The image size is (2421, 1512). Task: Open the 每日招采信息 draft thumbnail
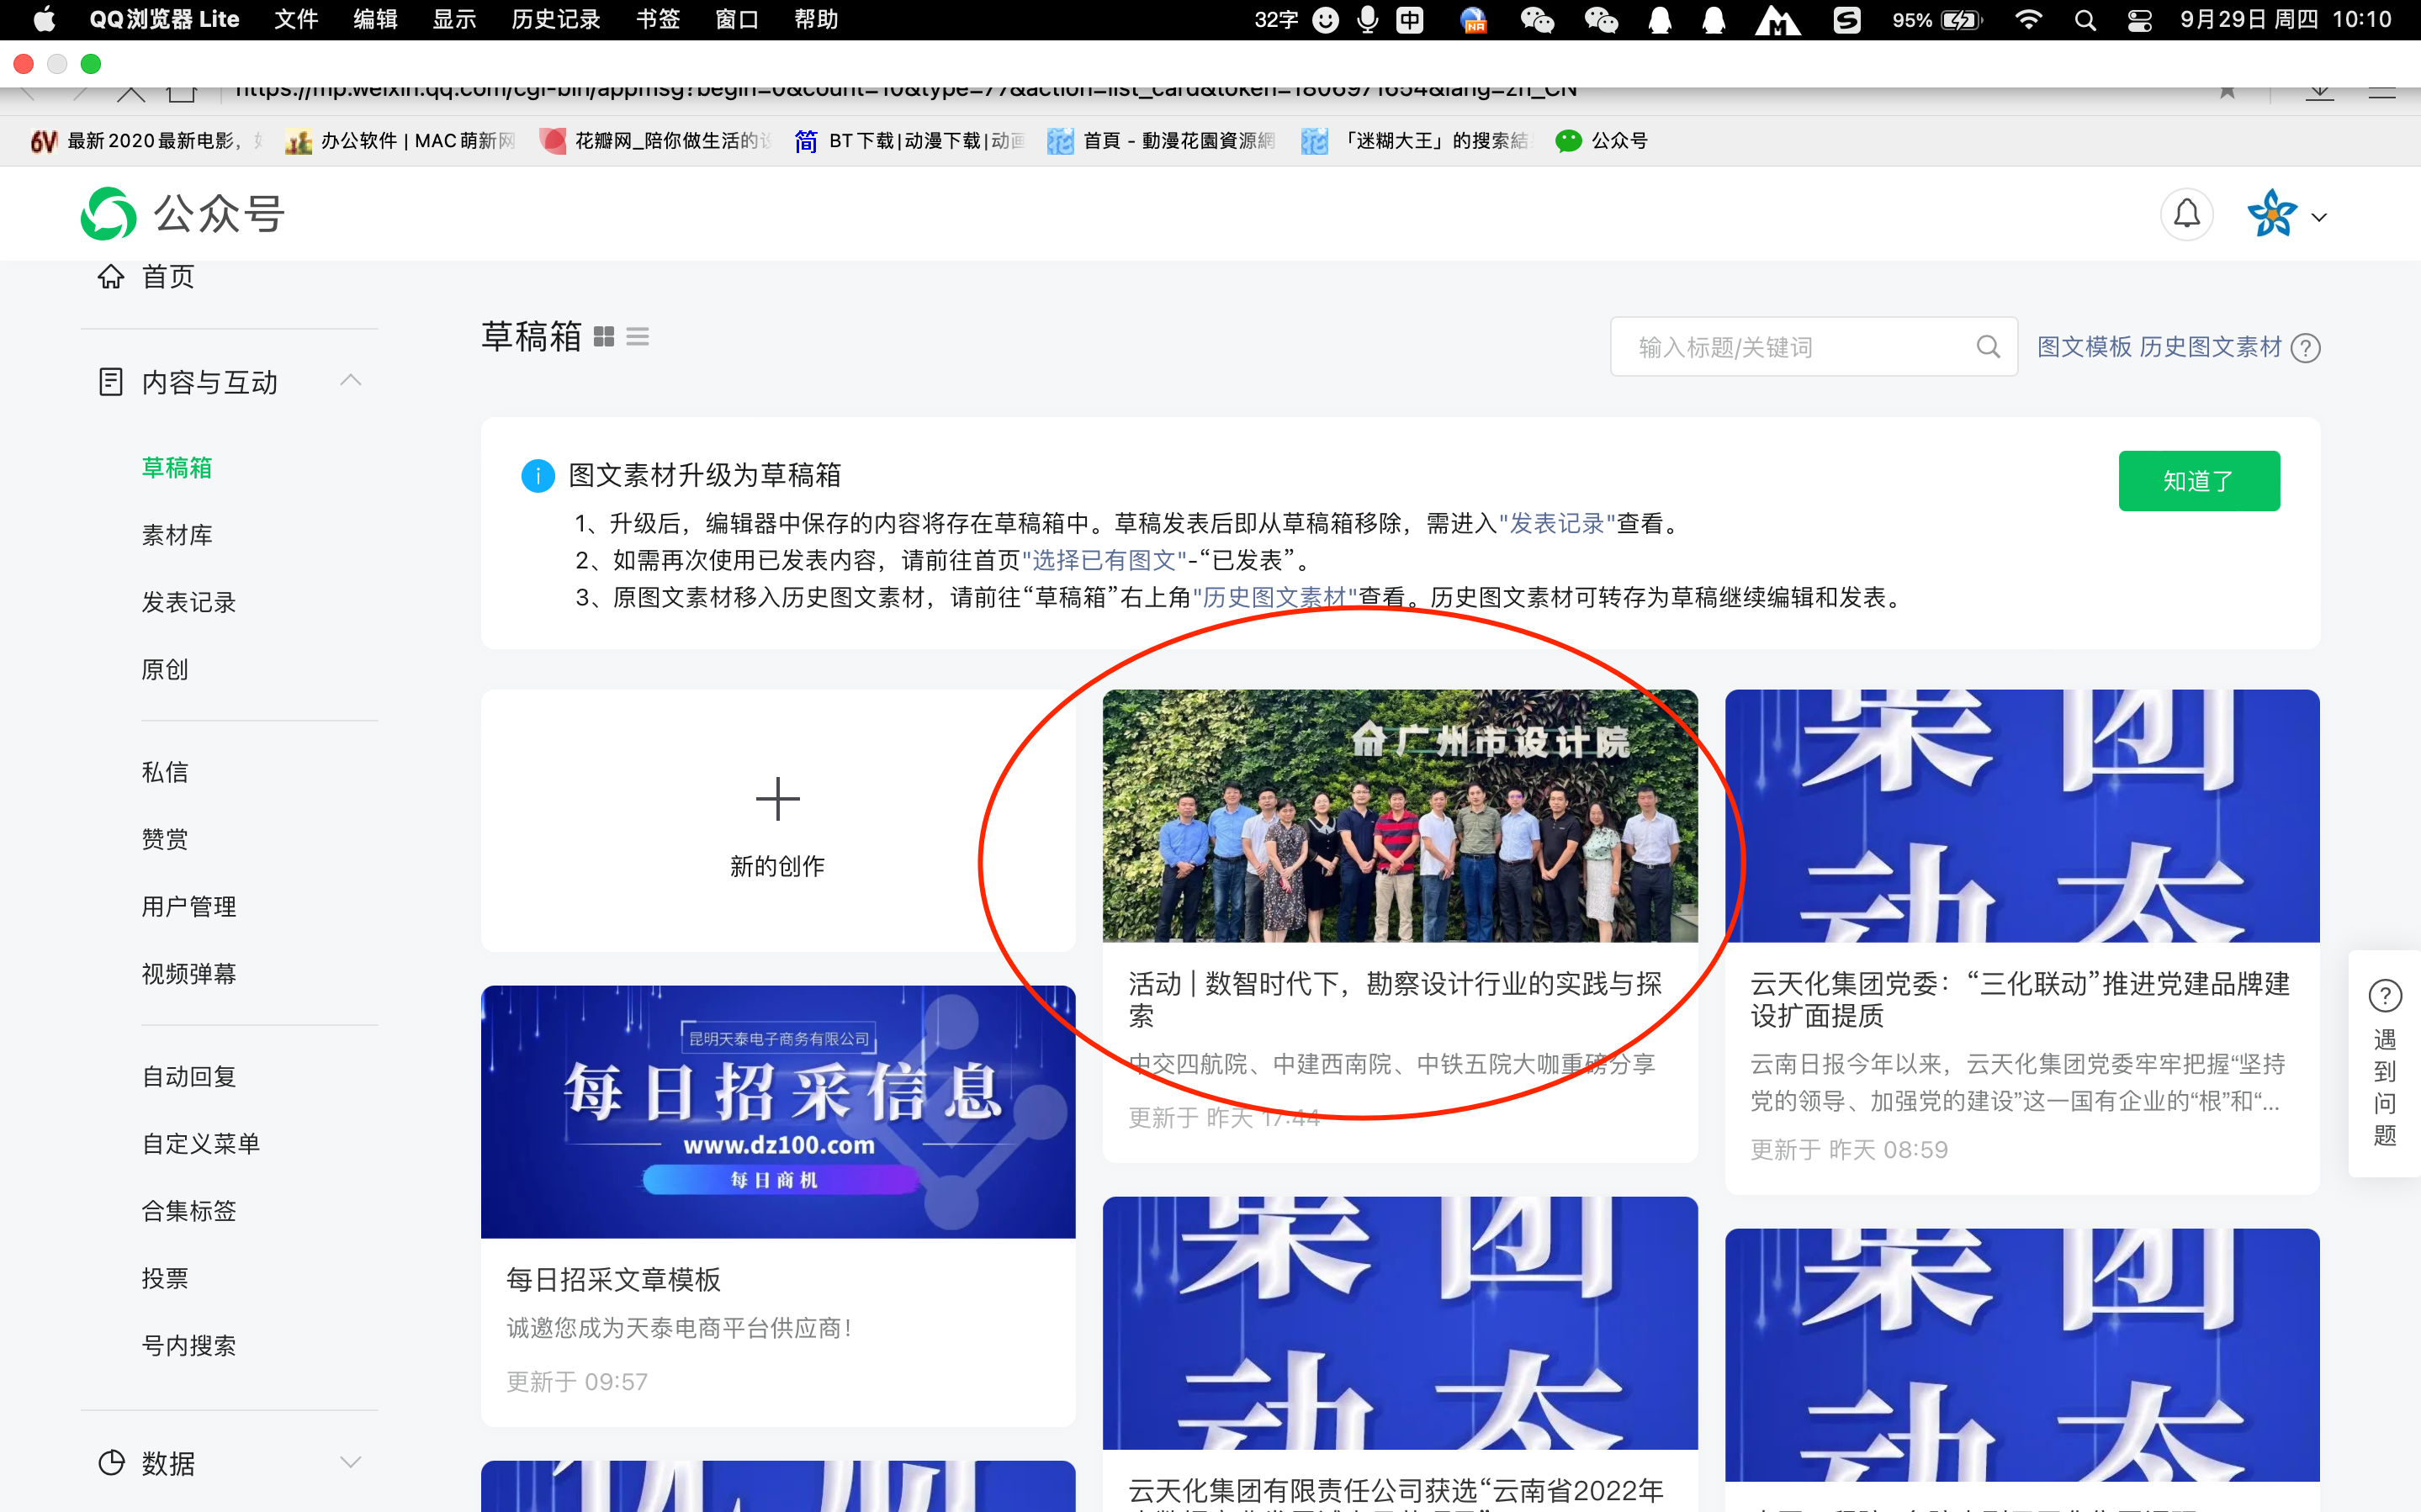click(777, 1111)
